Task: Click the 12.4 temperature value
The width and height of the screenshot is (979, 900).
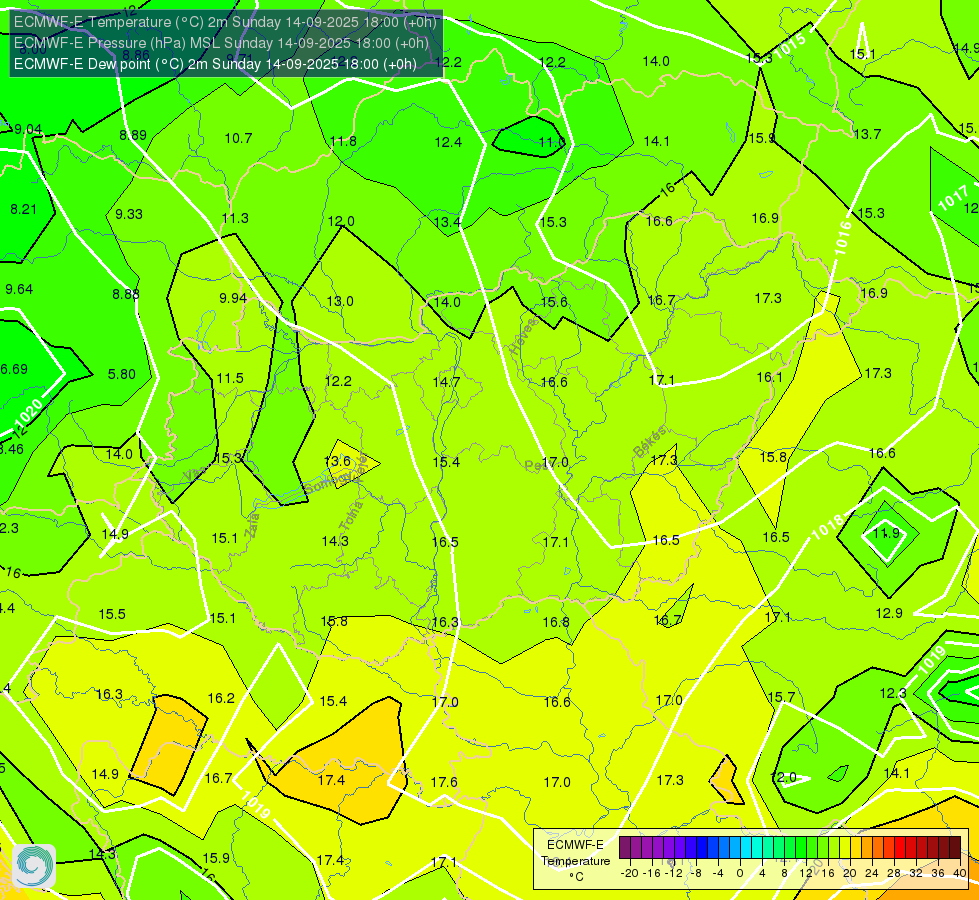Action: 448,142
